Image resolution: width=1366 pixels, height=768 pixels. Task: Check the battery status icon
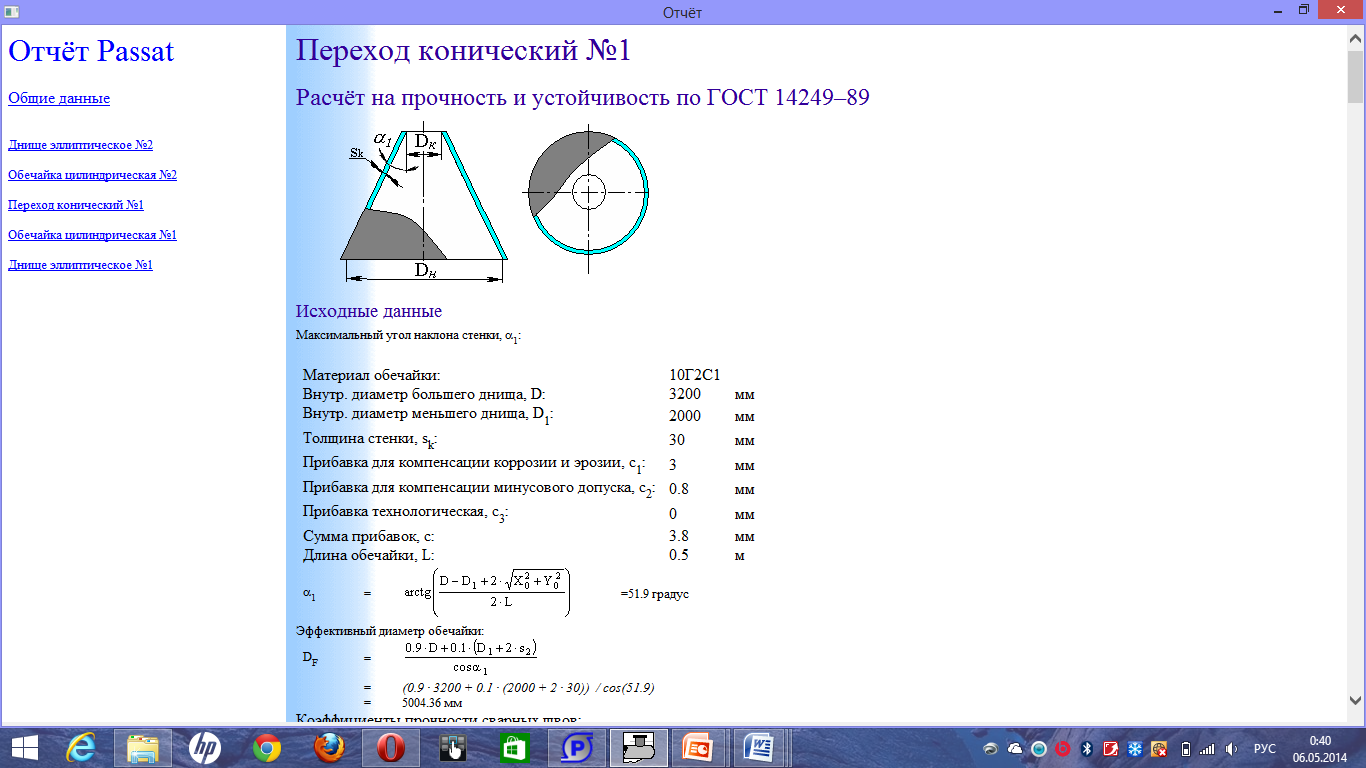[1186, 749]
